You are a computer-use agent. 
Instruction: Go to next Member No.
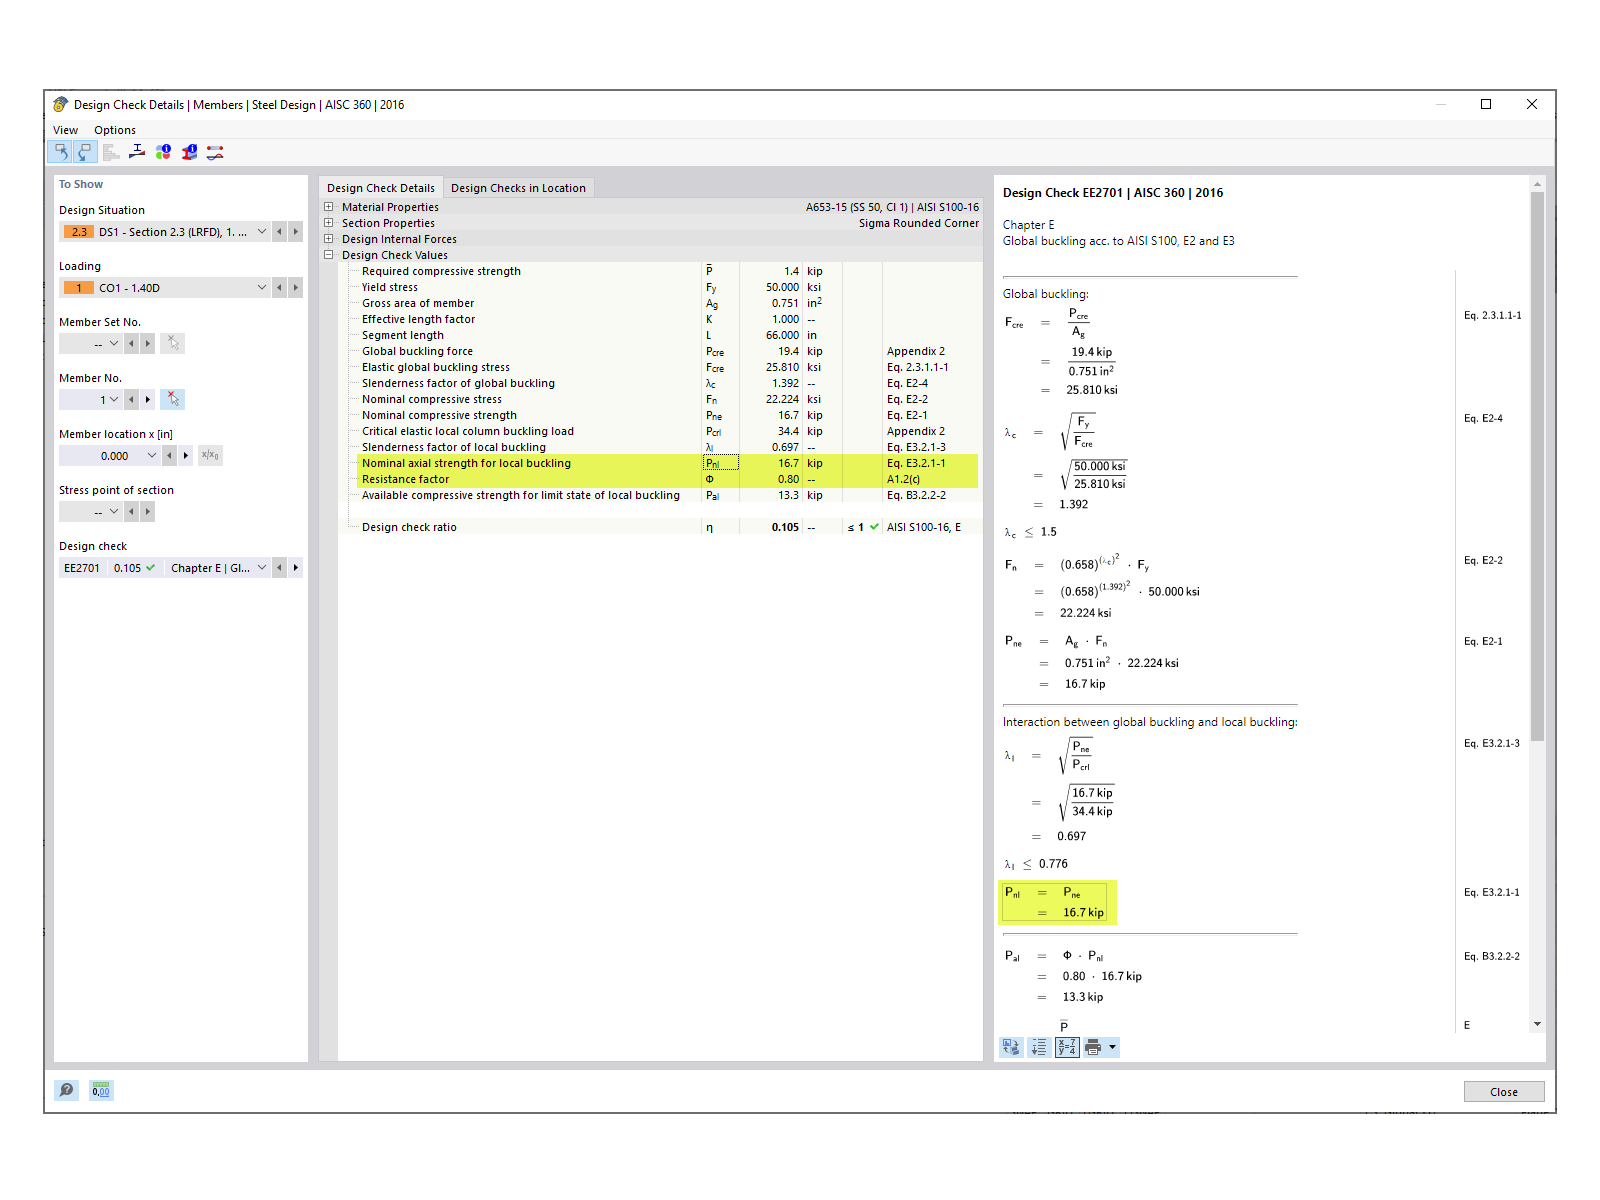(148, 400)
